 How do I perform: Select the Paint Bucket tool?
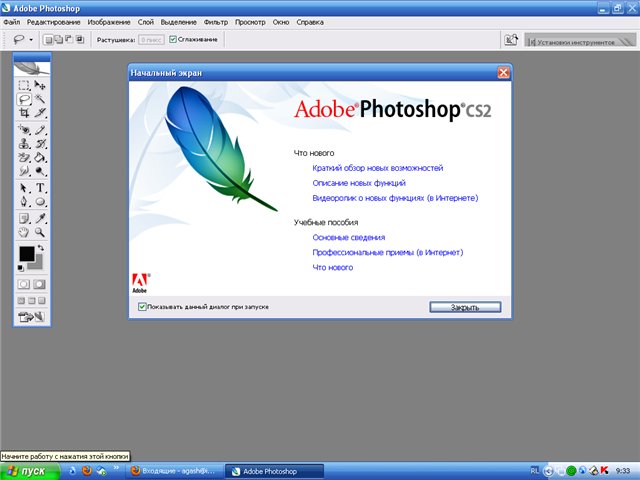41,158
